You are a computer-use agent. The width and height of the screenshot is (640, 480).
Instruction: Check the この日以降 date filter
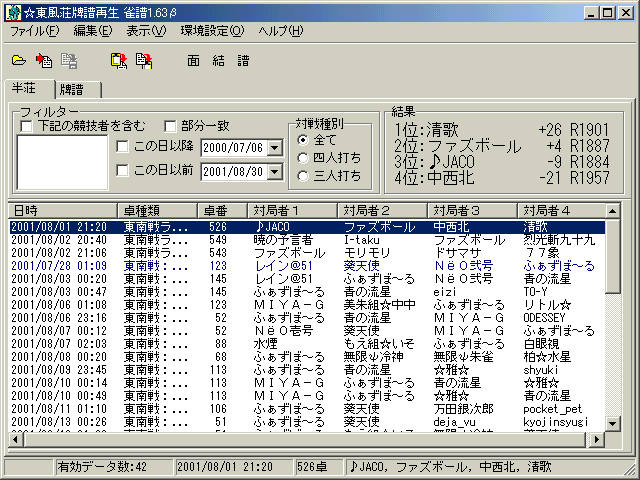tap(122, 147)
